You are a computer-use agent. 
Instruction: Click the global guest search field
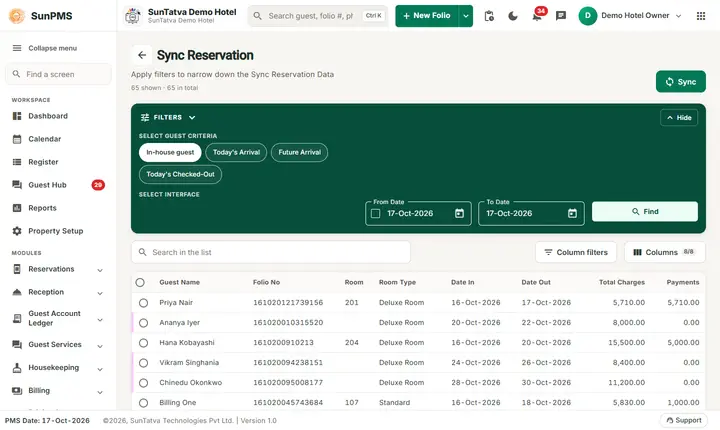318,16
